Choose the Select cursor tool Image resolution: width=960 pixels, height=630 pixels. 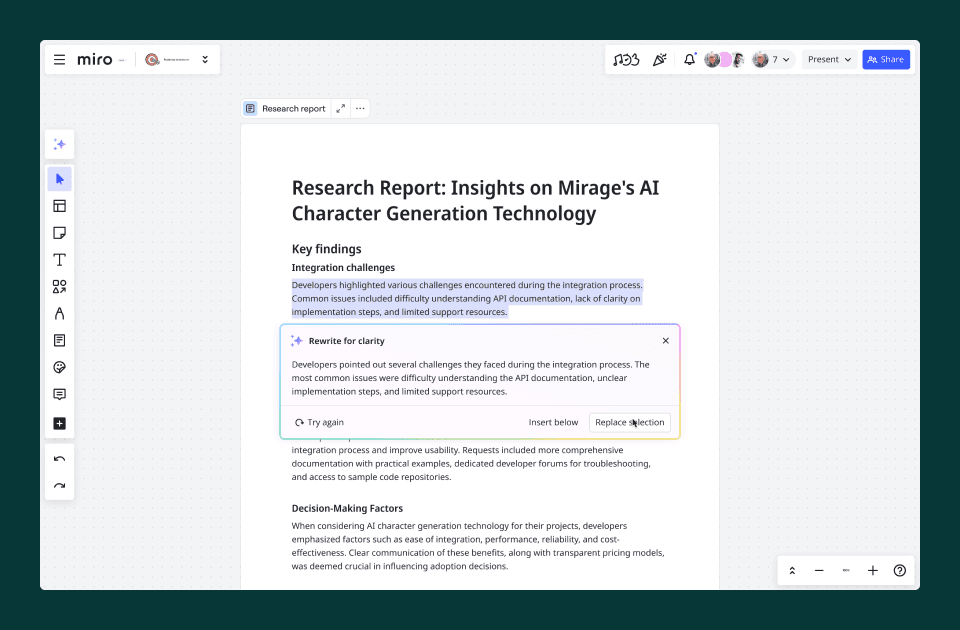click(x=59, y=179)
